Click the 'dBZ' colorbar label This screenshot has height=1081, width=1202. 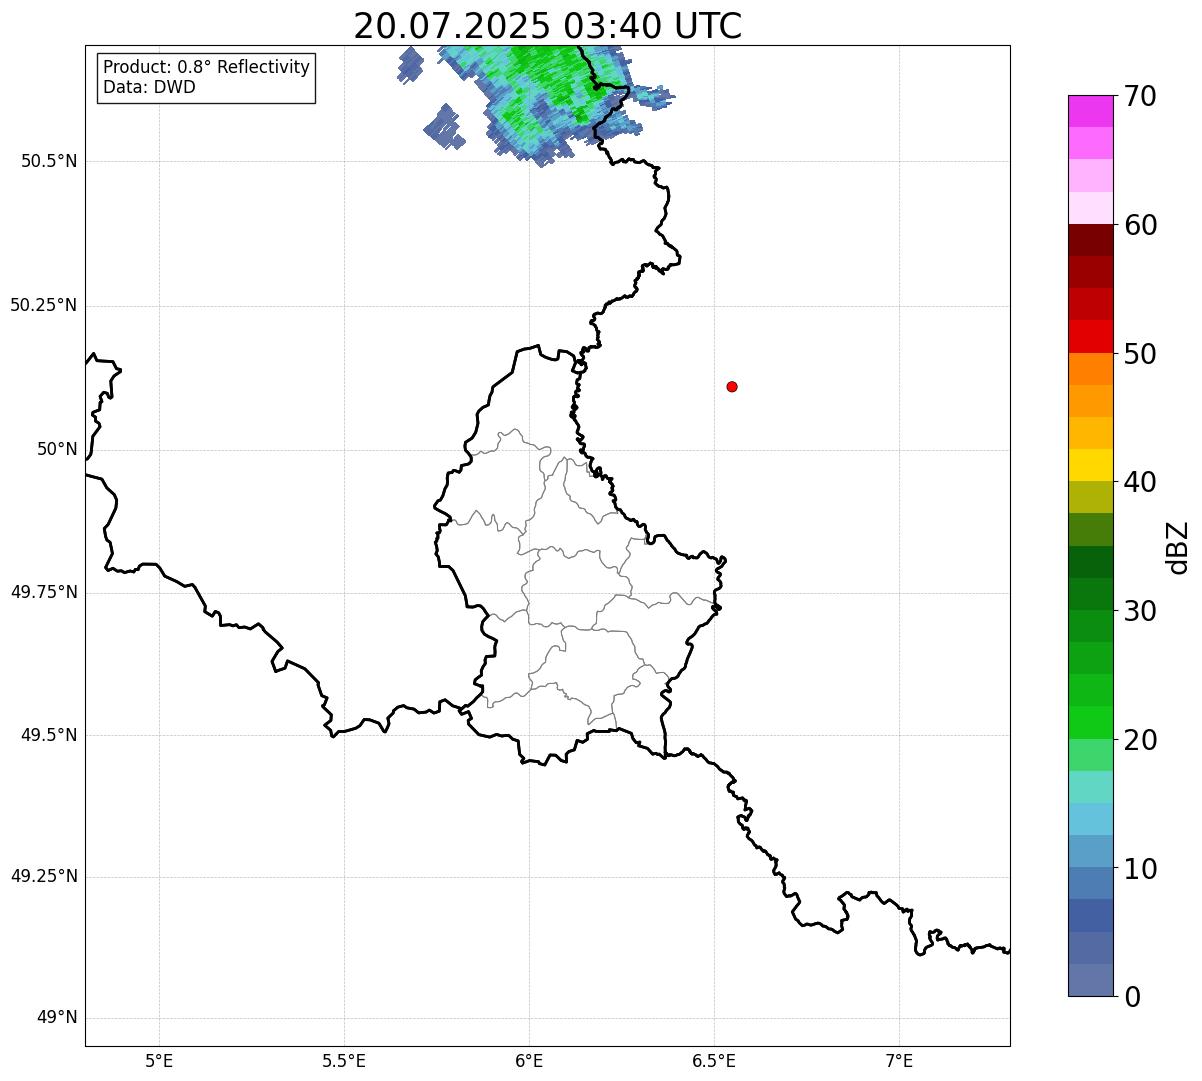1178,547
